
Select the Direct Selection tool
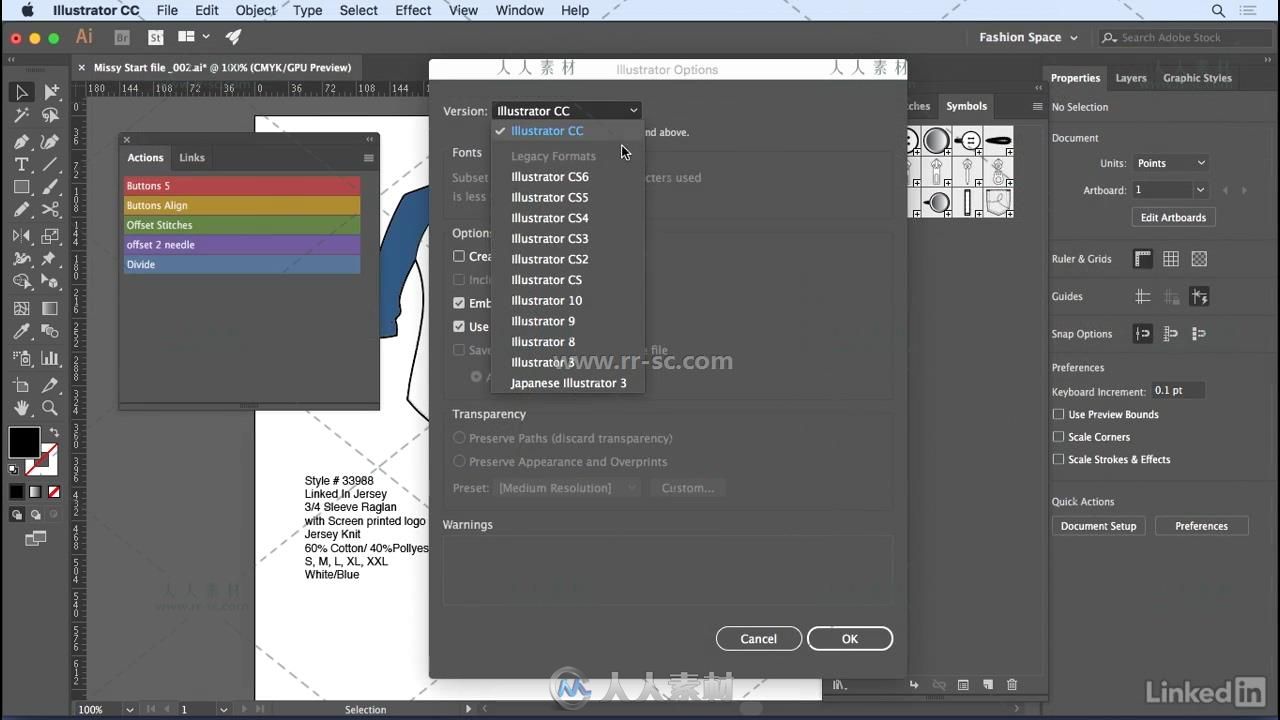(x=50, y=92)
